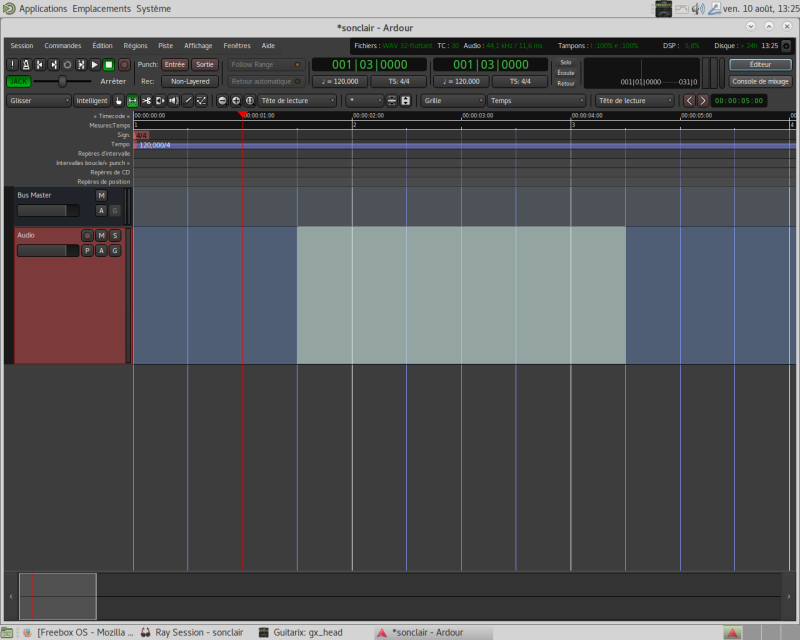
Task: Open the Session menu
Action: click(x=21, y=45)
